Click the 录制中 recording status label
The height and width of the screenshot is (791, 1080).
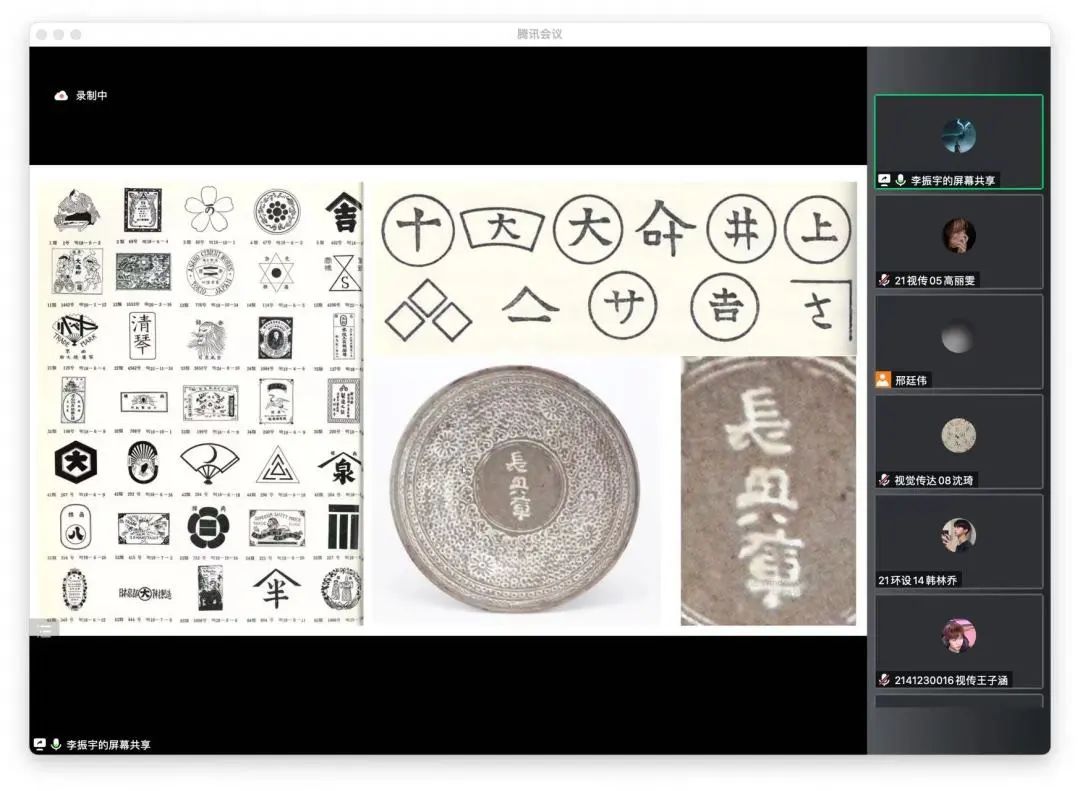pos(91,96)
